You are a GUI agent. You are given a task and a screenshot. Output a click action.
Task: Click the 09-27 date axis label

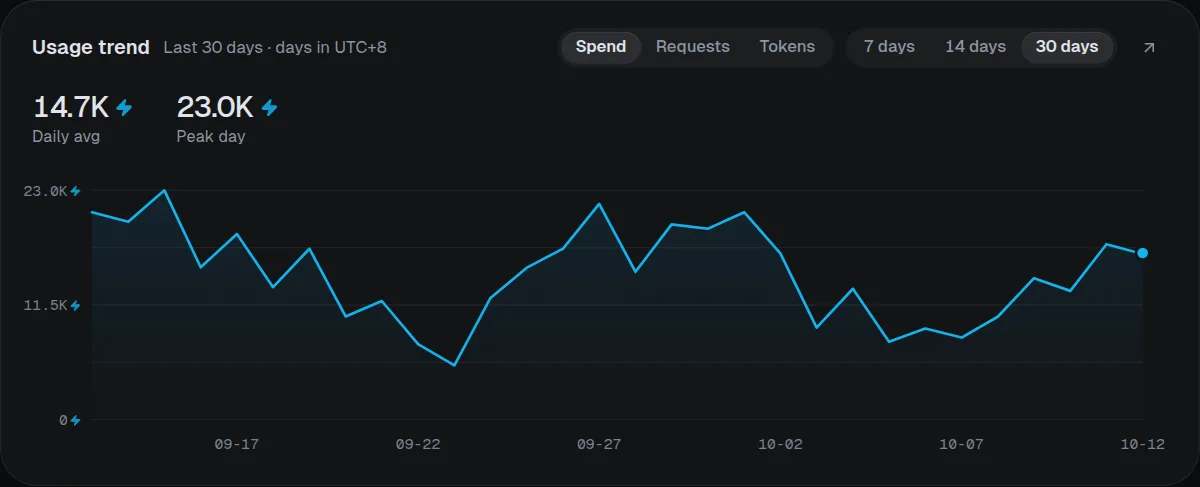pos(599,445)
